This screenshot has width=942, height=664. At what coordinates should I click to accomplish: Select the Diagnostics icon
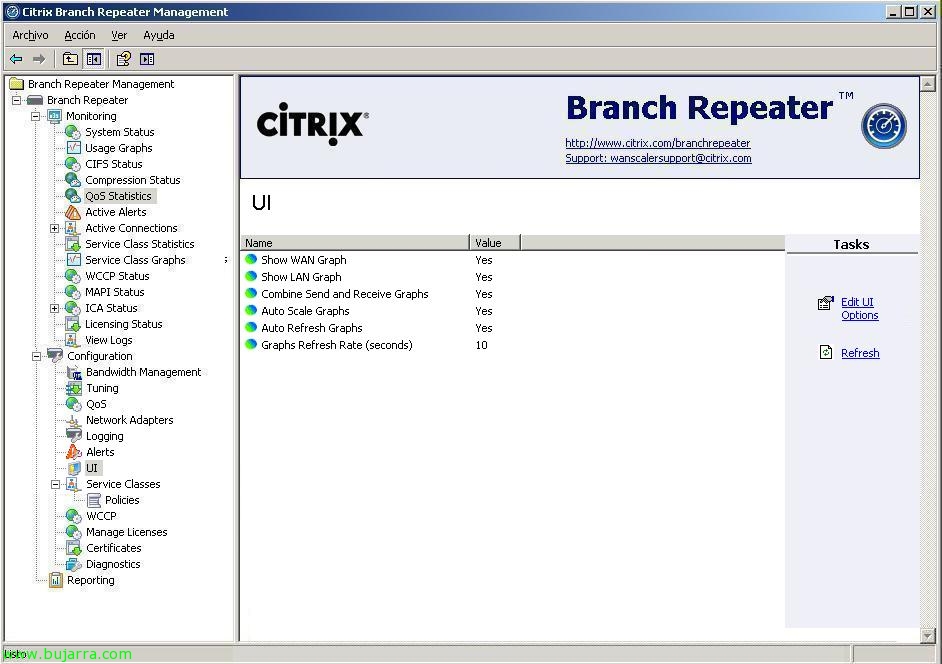pos(74,564)
